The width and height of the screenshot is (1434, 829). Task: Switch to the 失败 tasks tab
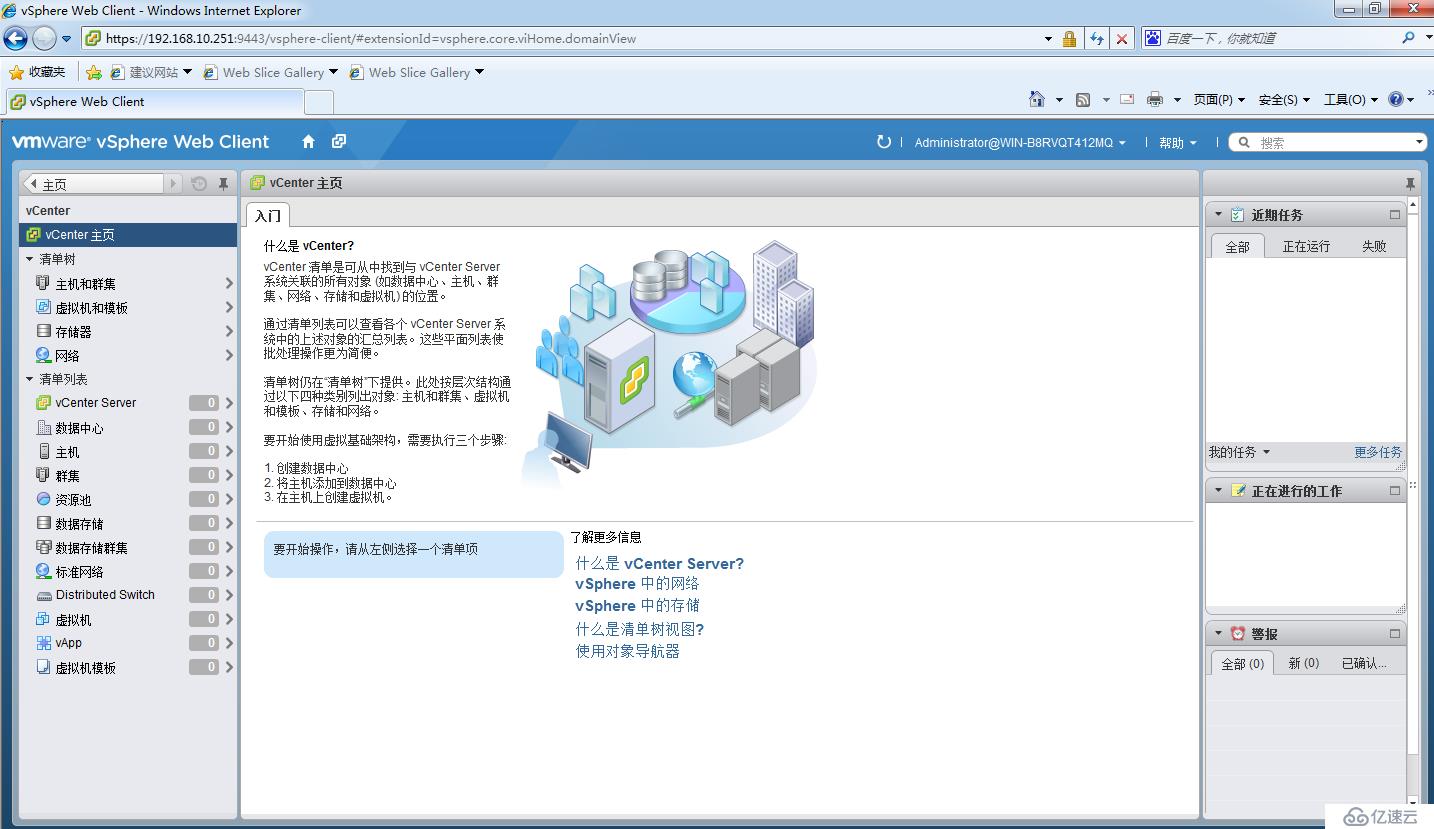pyautogui.click(x=1374, y=246)
